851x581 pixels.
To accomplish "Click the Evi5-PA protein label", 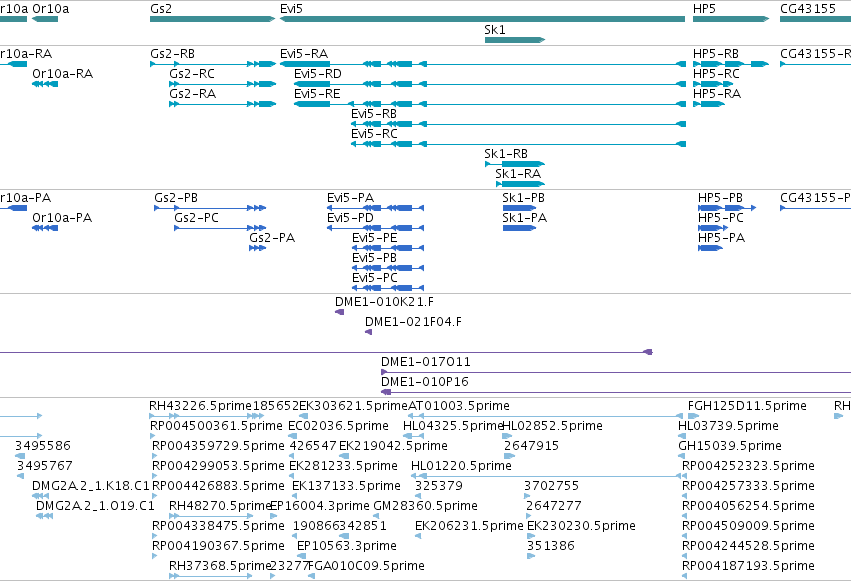I will point(351,198).
